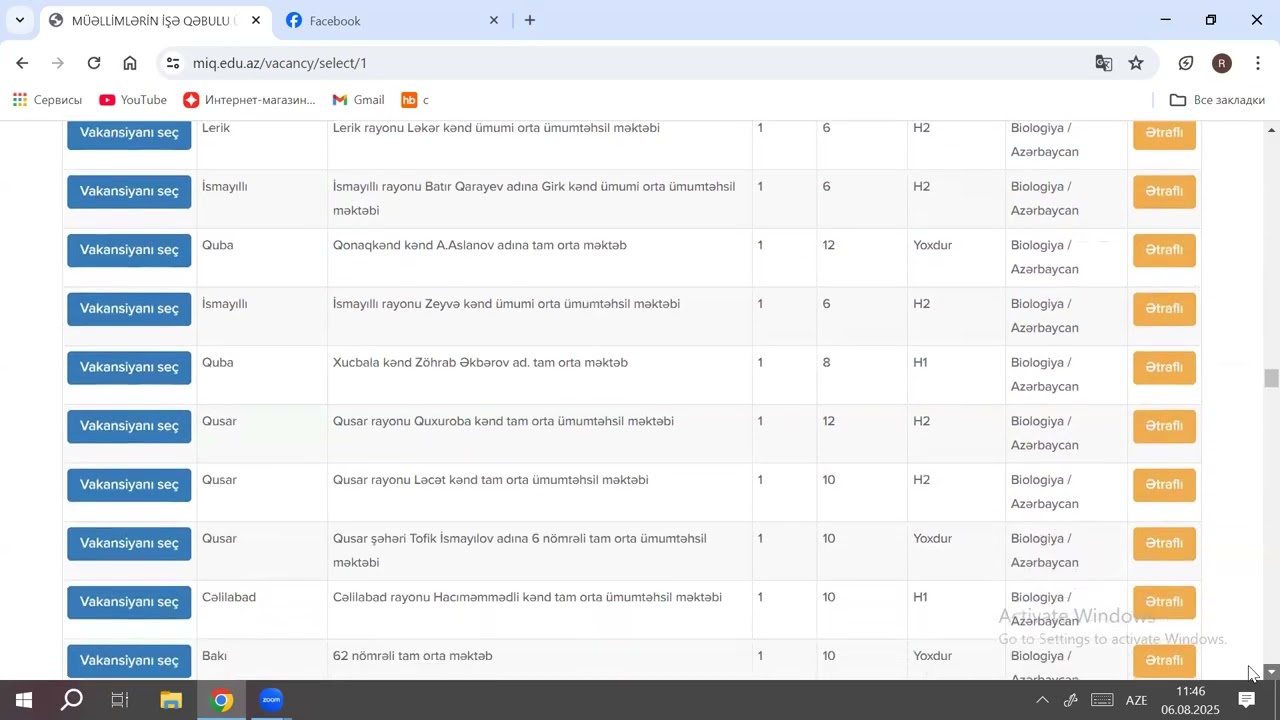Close the MÜƏLLİMLƏRİN İŞƏ QƏBULU tab
This screenshot has height=720, width=1280.
coord(256,20)
